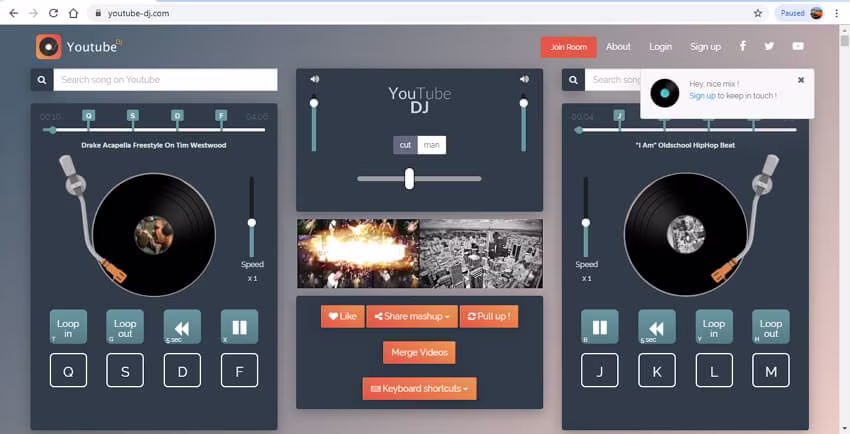Click the Merge Videos button
The image size is (850, 434).
tap(420, 352)
